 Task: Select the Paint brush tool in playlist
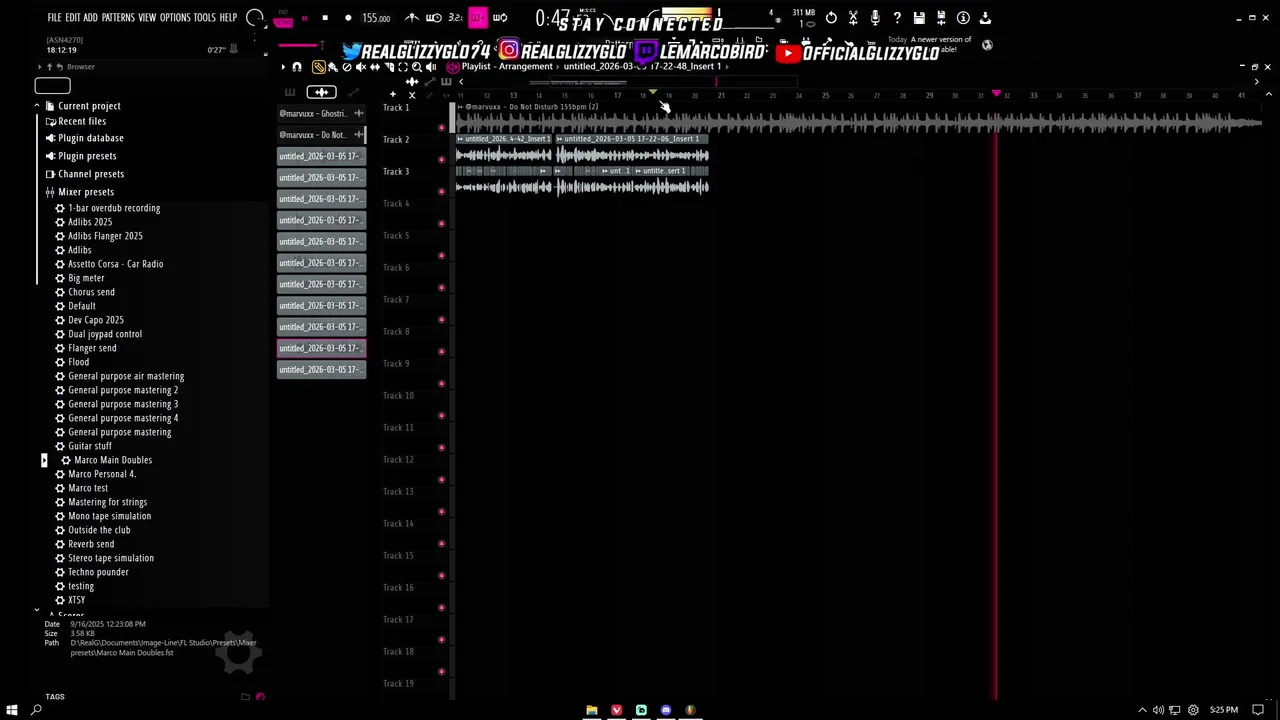[x=332, y=67]
